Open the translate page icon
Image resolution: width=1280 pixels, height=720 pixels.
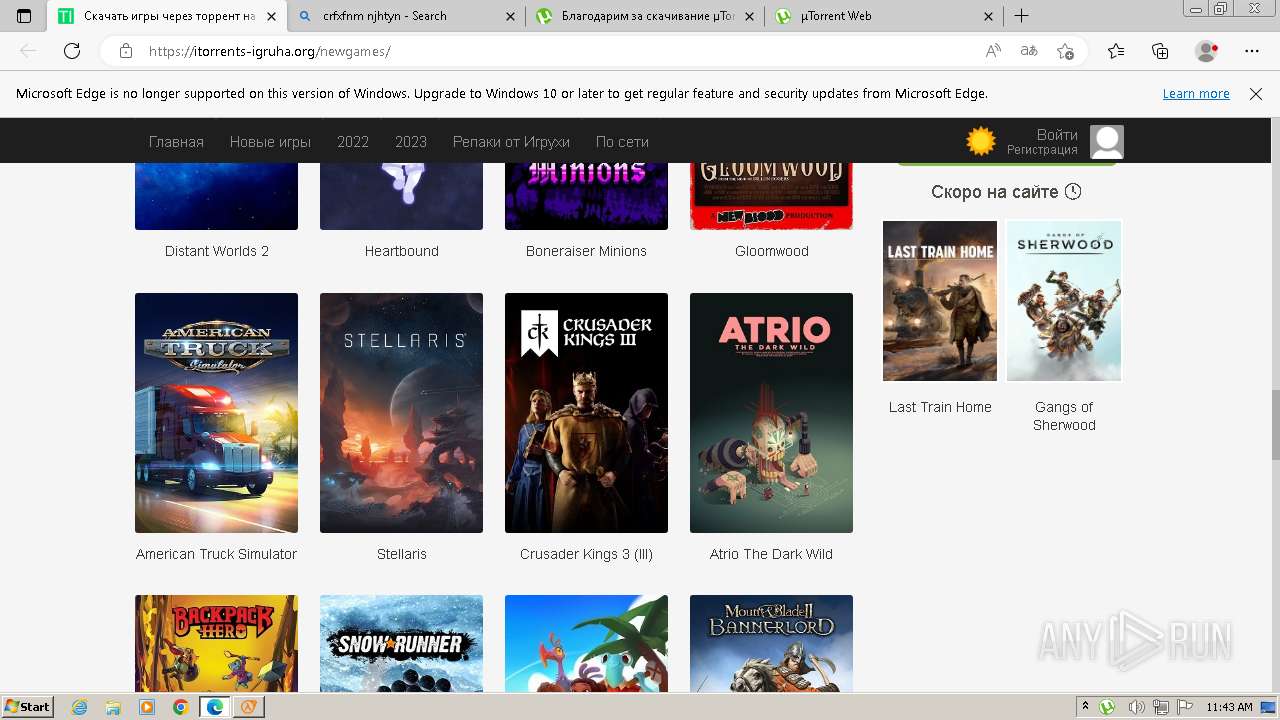point(1029,51)
